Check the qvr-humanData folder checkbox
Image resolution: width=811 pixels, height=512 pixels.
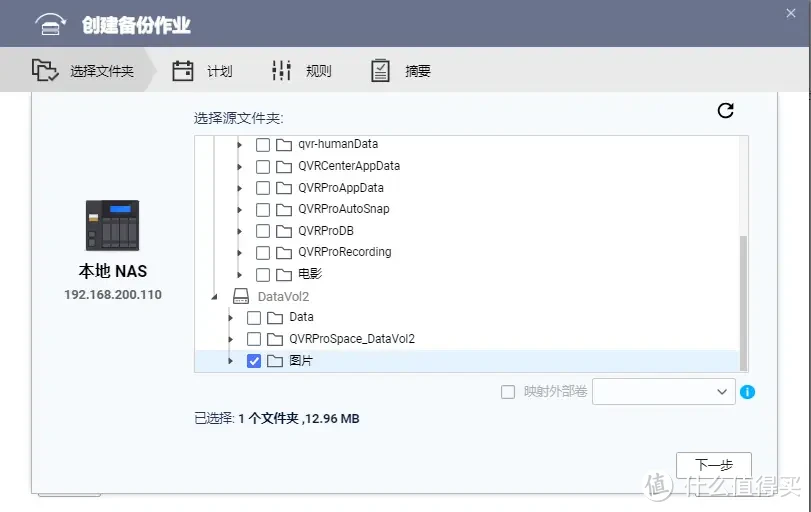[263, 144]
